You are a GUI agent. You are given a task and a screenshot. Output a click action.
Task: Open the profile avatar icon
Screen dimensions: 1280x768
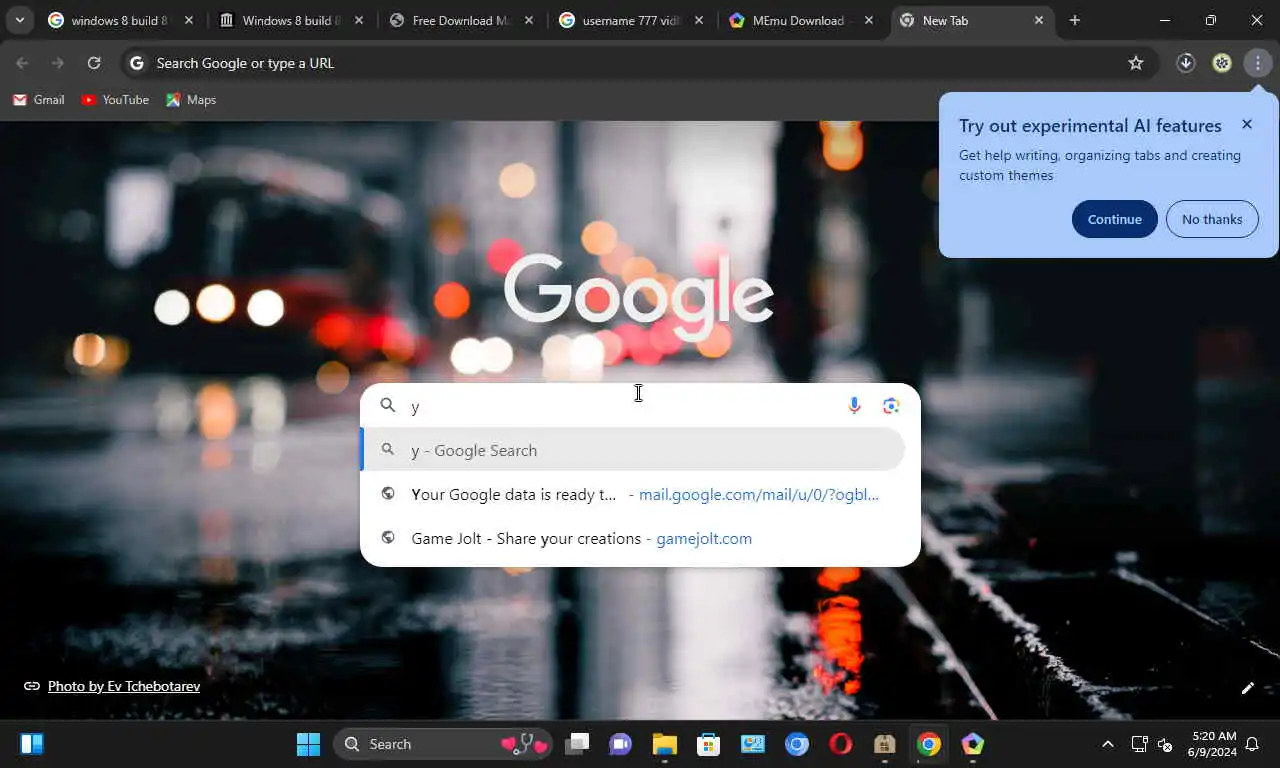tap(1222, 63)
